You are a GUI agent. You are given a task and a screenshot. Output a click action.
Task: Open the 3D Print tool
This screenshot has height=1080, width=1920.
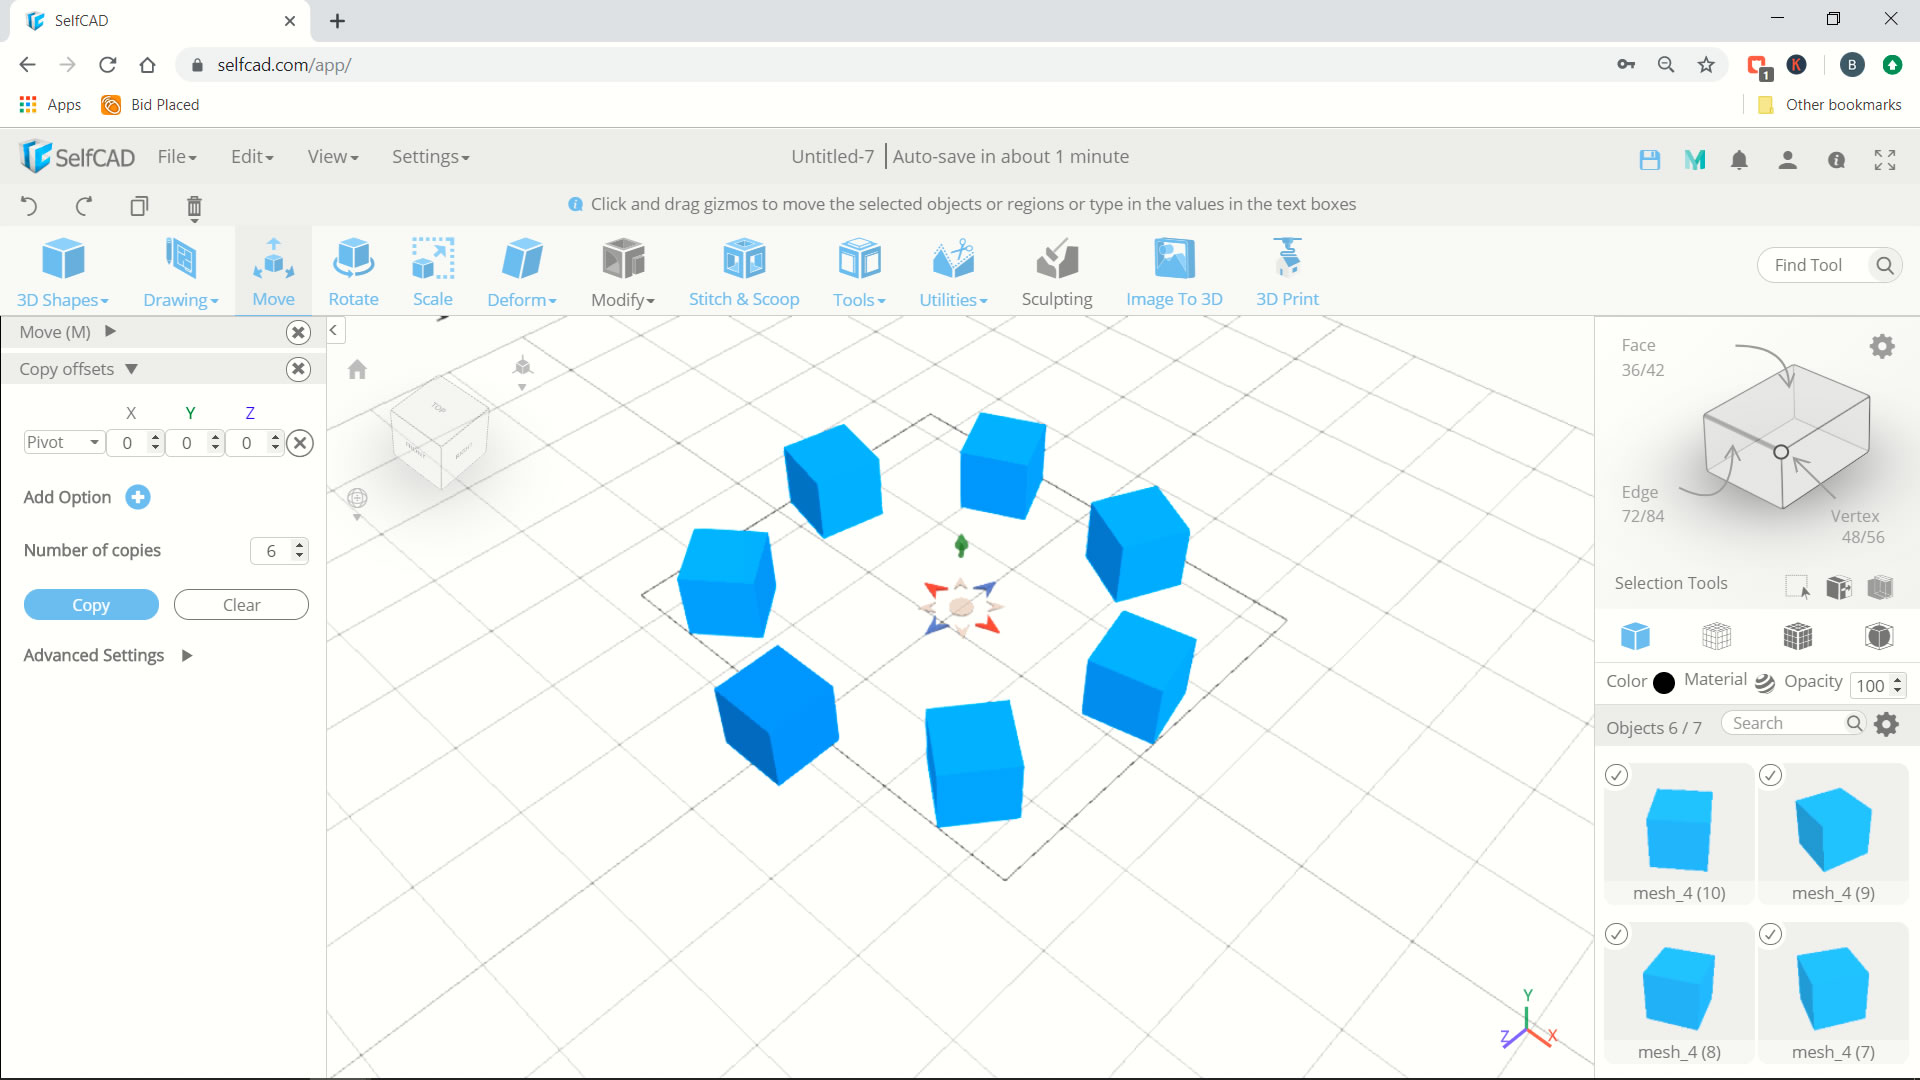(1287, 272)
